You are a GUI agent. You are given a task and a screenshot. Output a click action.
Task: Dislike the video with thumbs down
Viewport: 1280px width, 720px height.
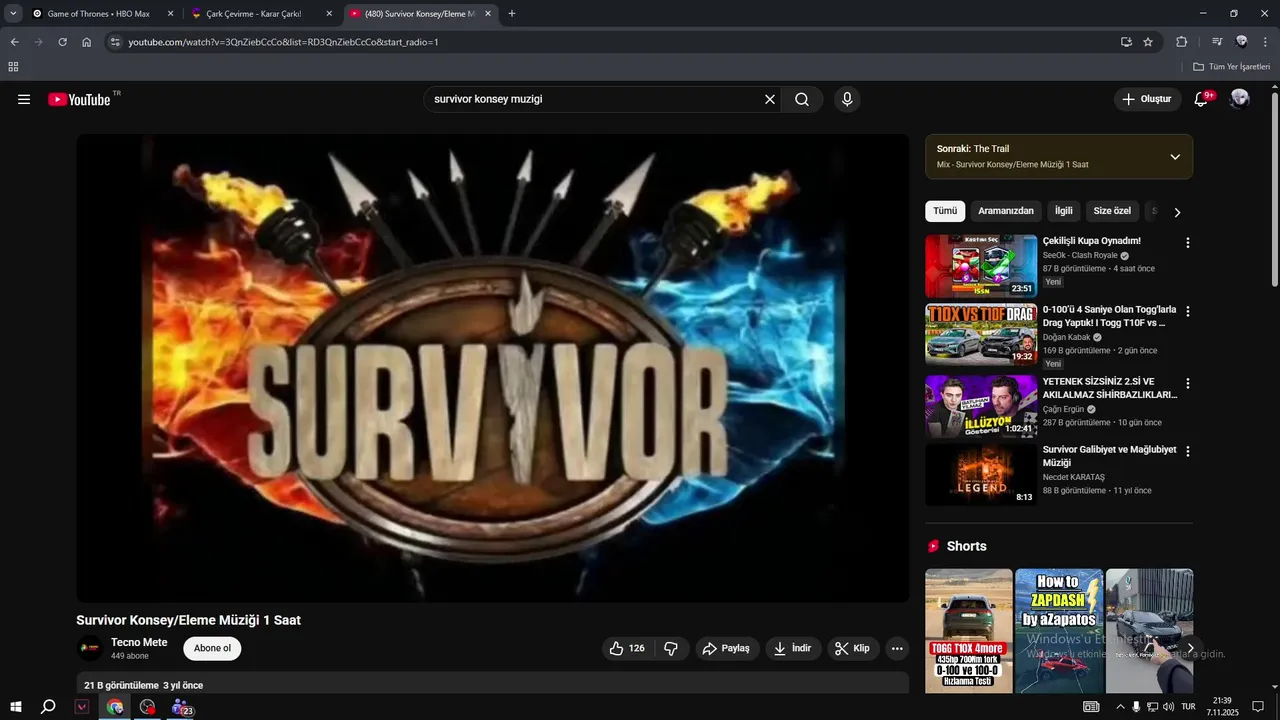pyautogui.click(x=671, y=648)
